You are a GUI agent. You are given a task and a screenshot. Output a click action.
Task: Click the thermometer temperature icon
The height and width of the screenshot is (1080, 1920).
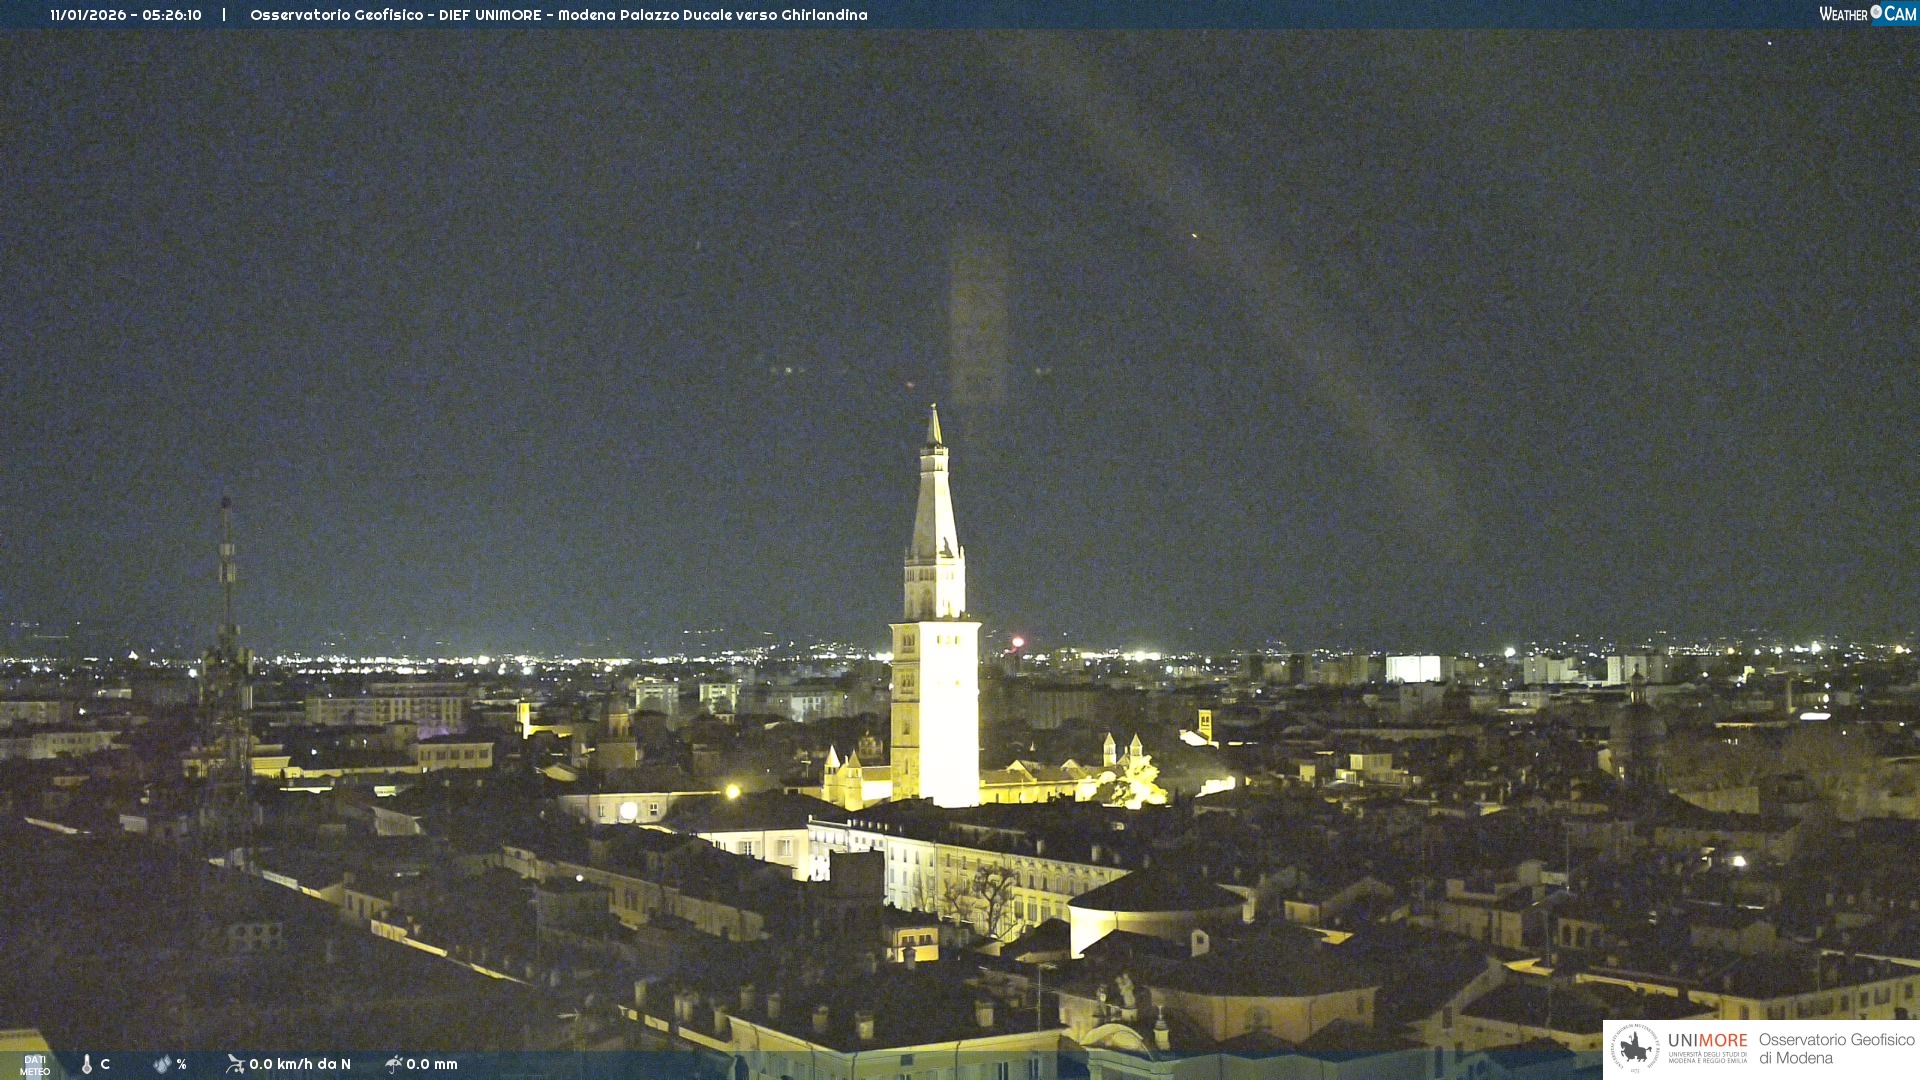[x=87, y=1064]
